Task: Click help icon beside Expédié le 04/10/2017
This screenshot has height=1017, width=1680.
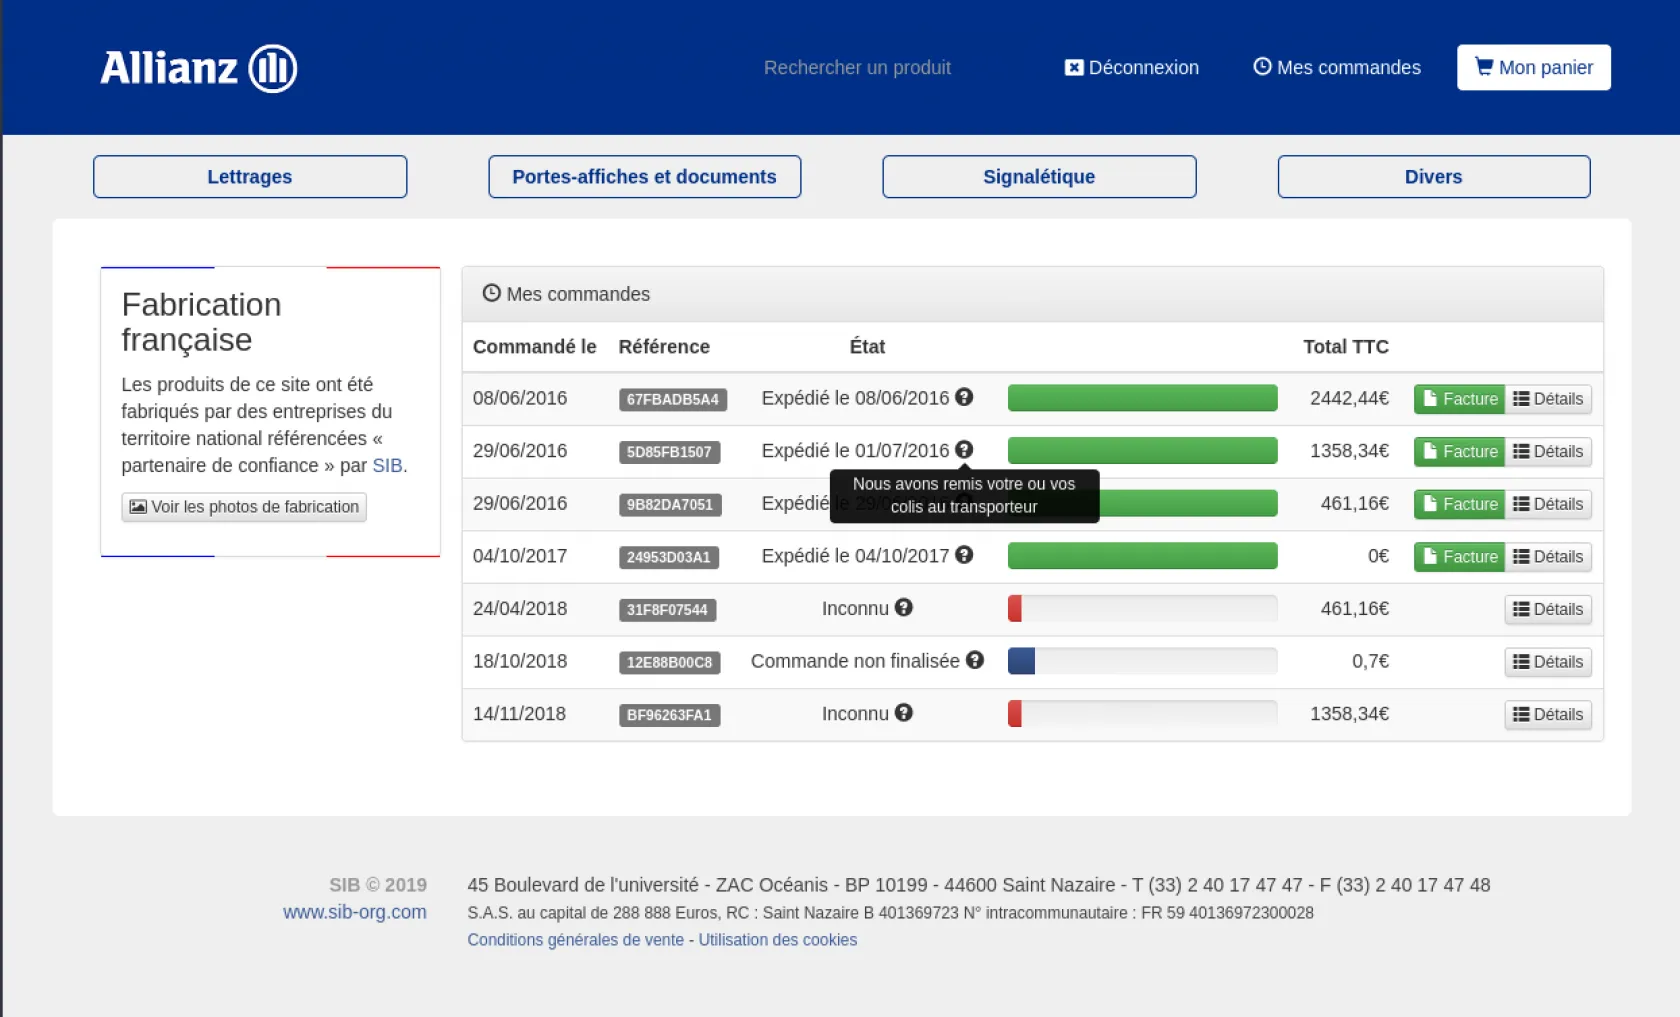Action: 964,555
